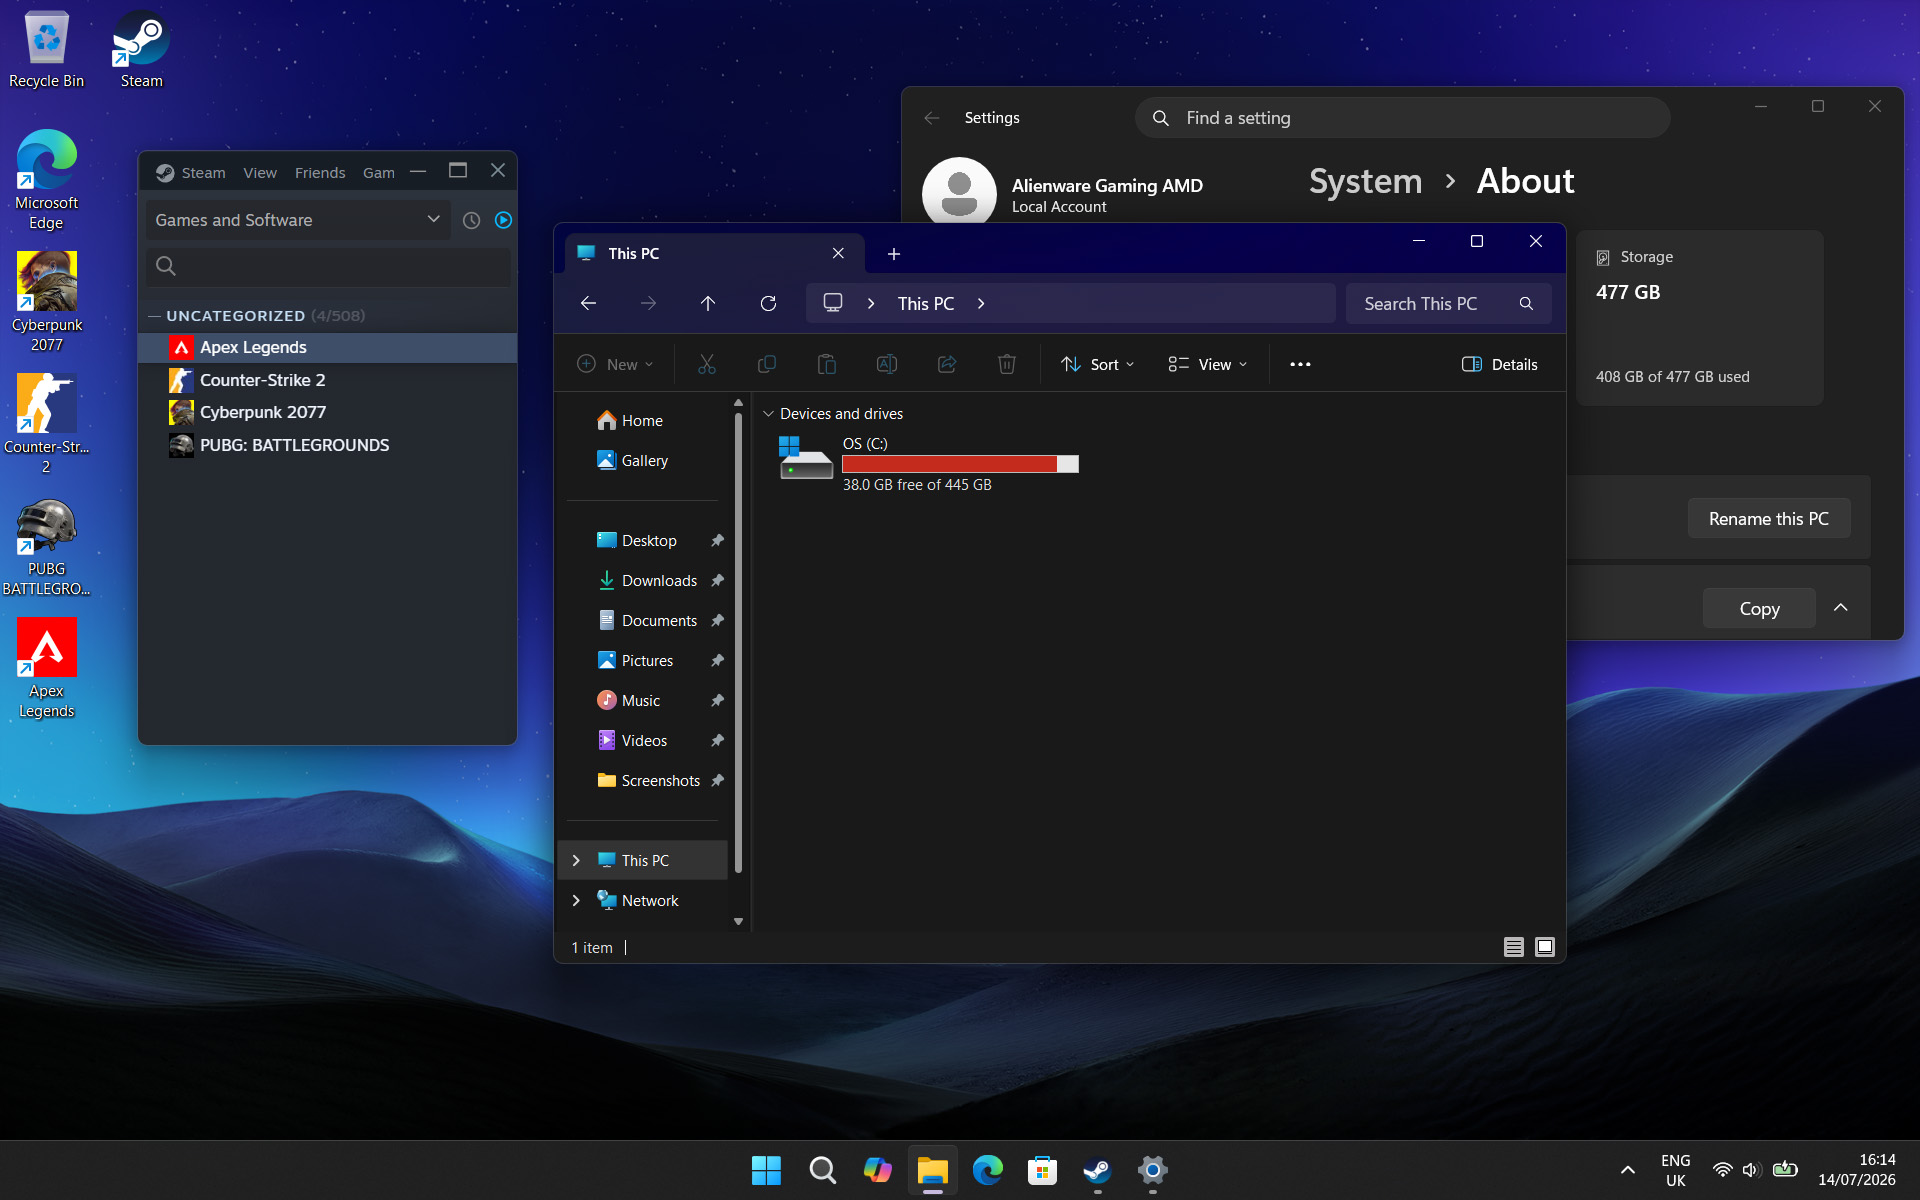The image size is (1920, 1200).
Task: Open Games and Software dropdown in Steam
Action: pos(297,220)
